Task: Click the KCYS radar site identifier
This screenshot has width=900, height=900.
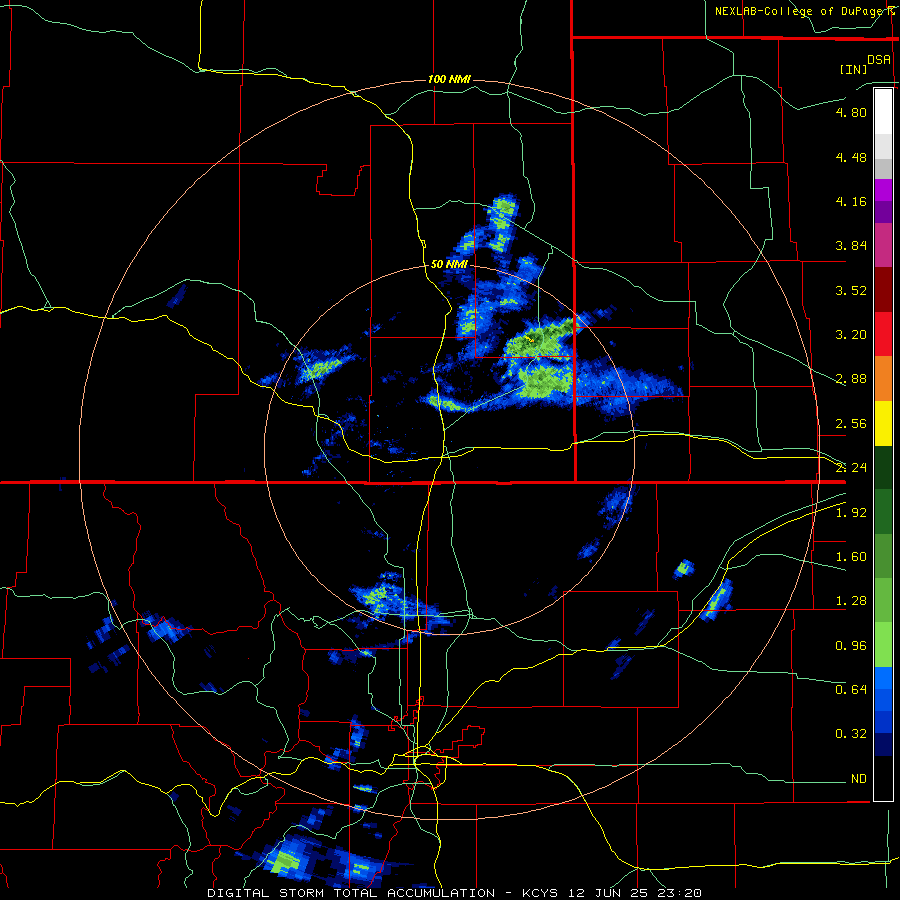Action: [x=541, y=893]
